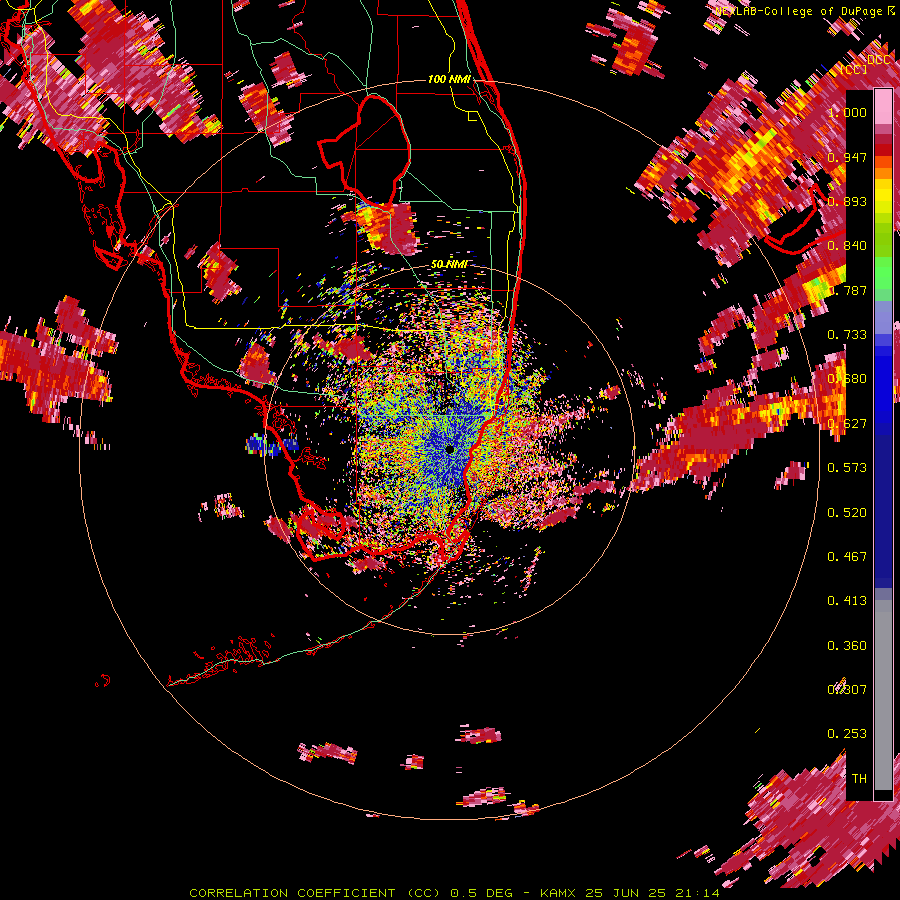
Task: Click the "0.840" color scale value
Action: point(847,245)
